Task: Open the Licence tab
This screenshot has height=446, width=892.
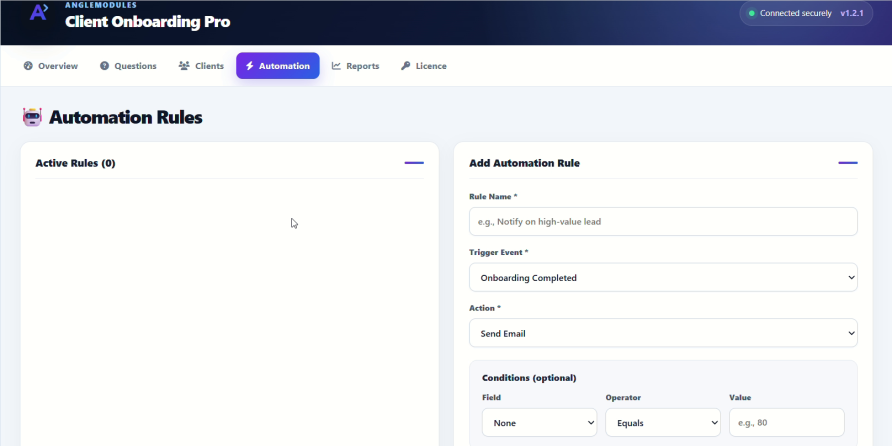Action: (424, 66)
